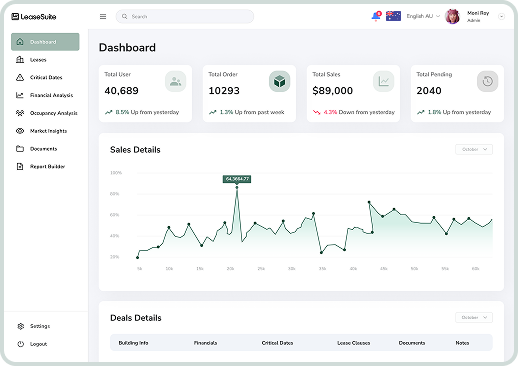
Task: Click the Total Pending clock icon
Action: coord(487,81)
